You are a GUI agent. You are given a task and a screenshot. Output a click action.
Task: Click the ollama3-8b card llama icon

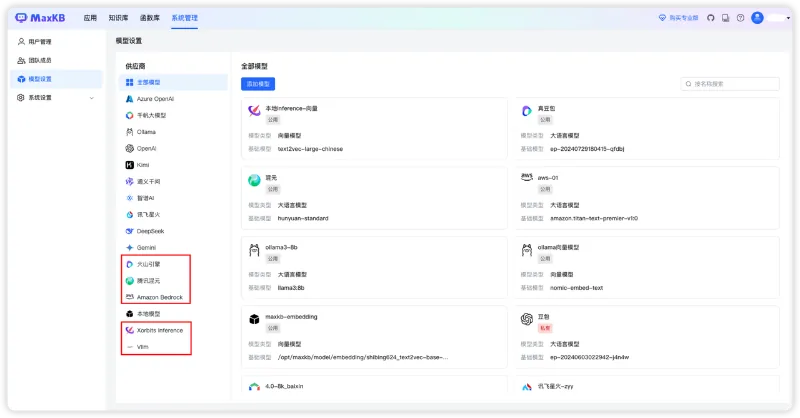point(254,250)
